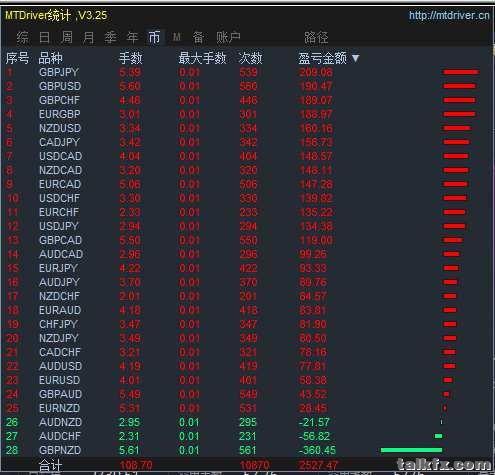Select the 综 overview tab
495x475 pixels.
[22, 37]
